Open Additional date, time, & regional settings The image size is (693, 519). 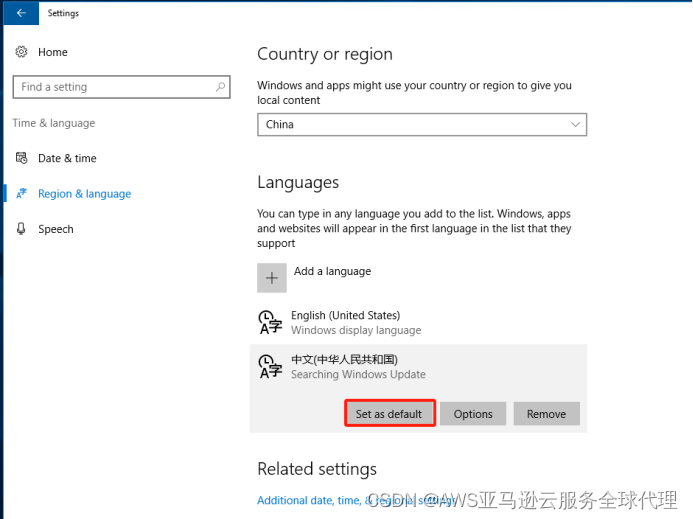point(357,500)
